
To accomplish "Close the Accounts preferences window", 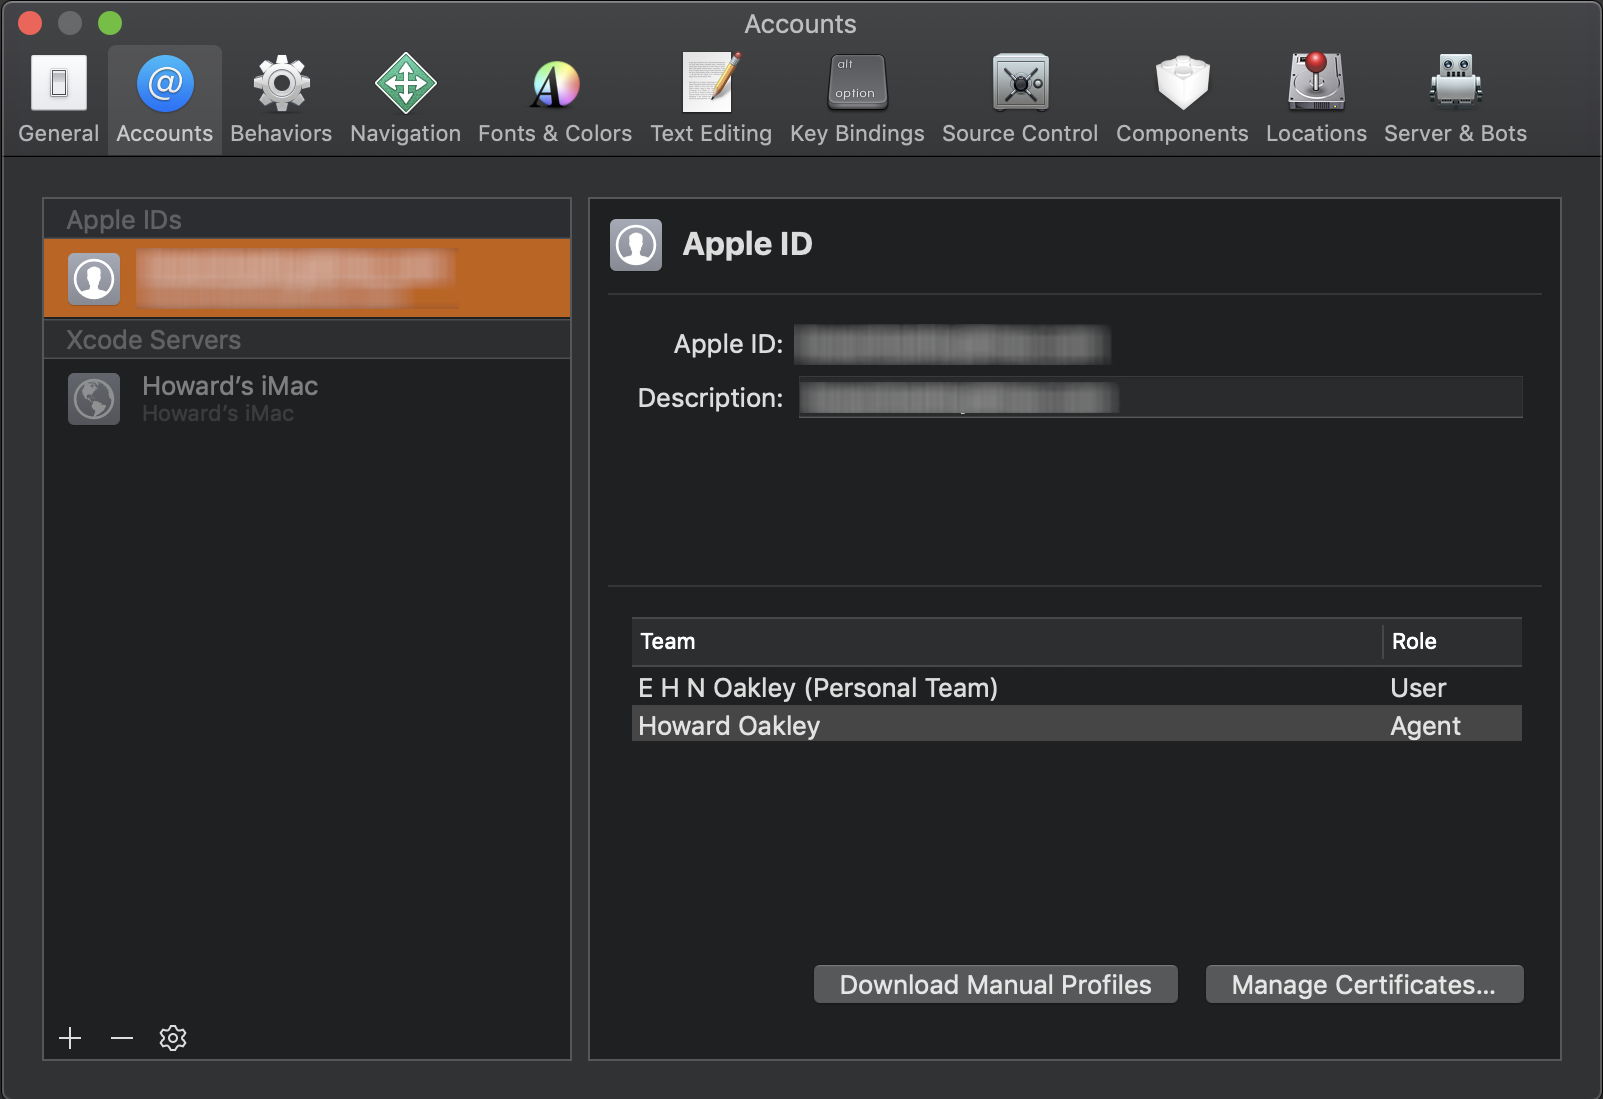I will pyautogui.click(x=30, y=23).
